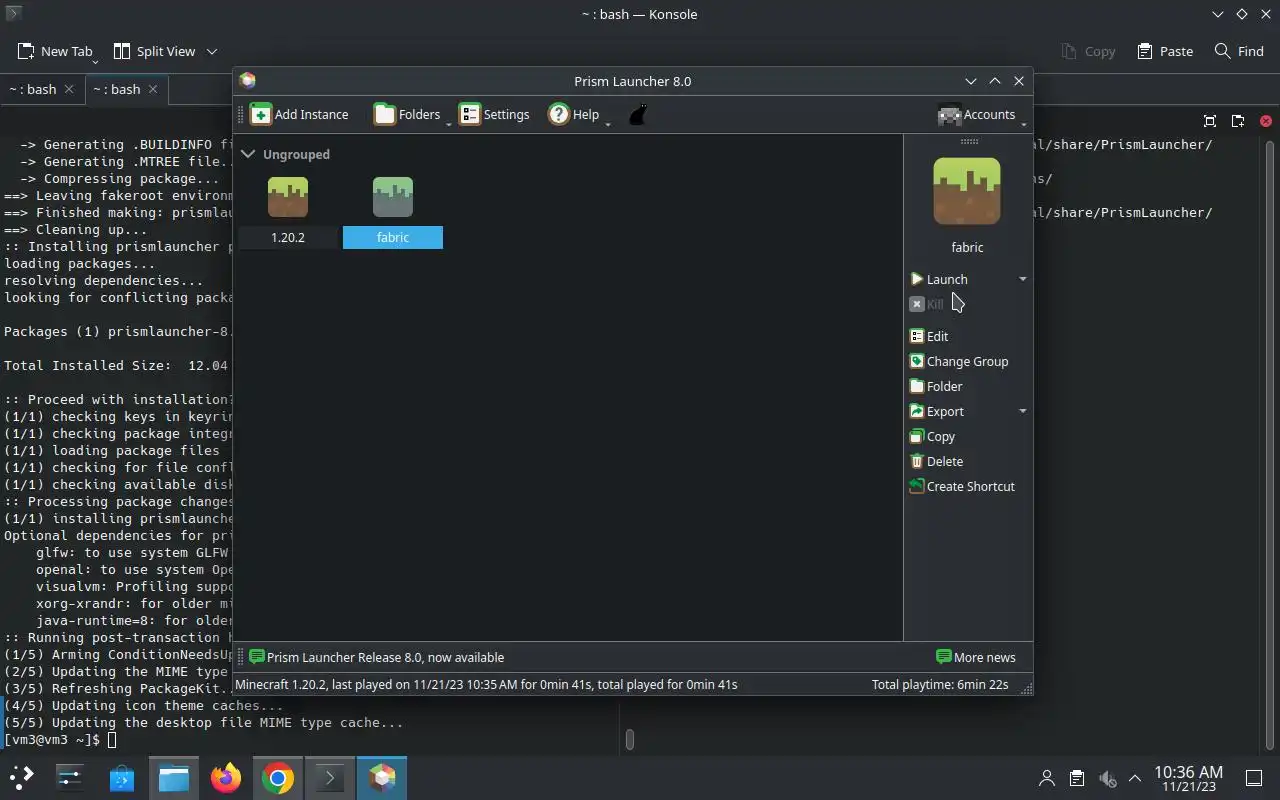Open Prism Launcher Release 8.0 news link
This screenshot has width=1280, height=800.
point(376,657)
